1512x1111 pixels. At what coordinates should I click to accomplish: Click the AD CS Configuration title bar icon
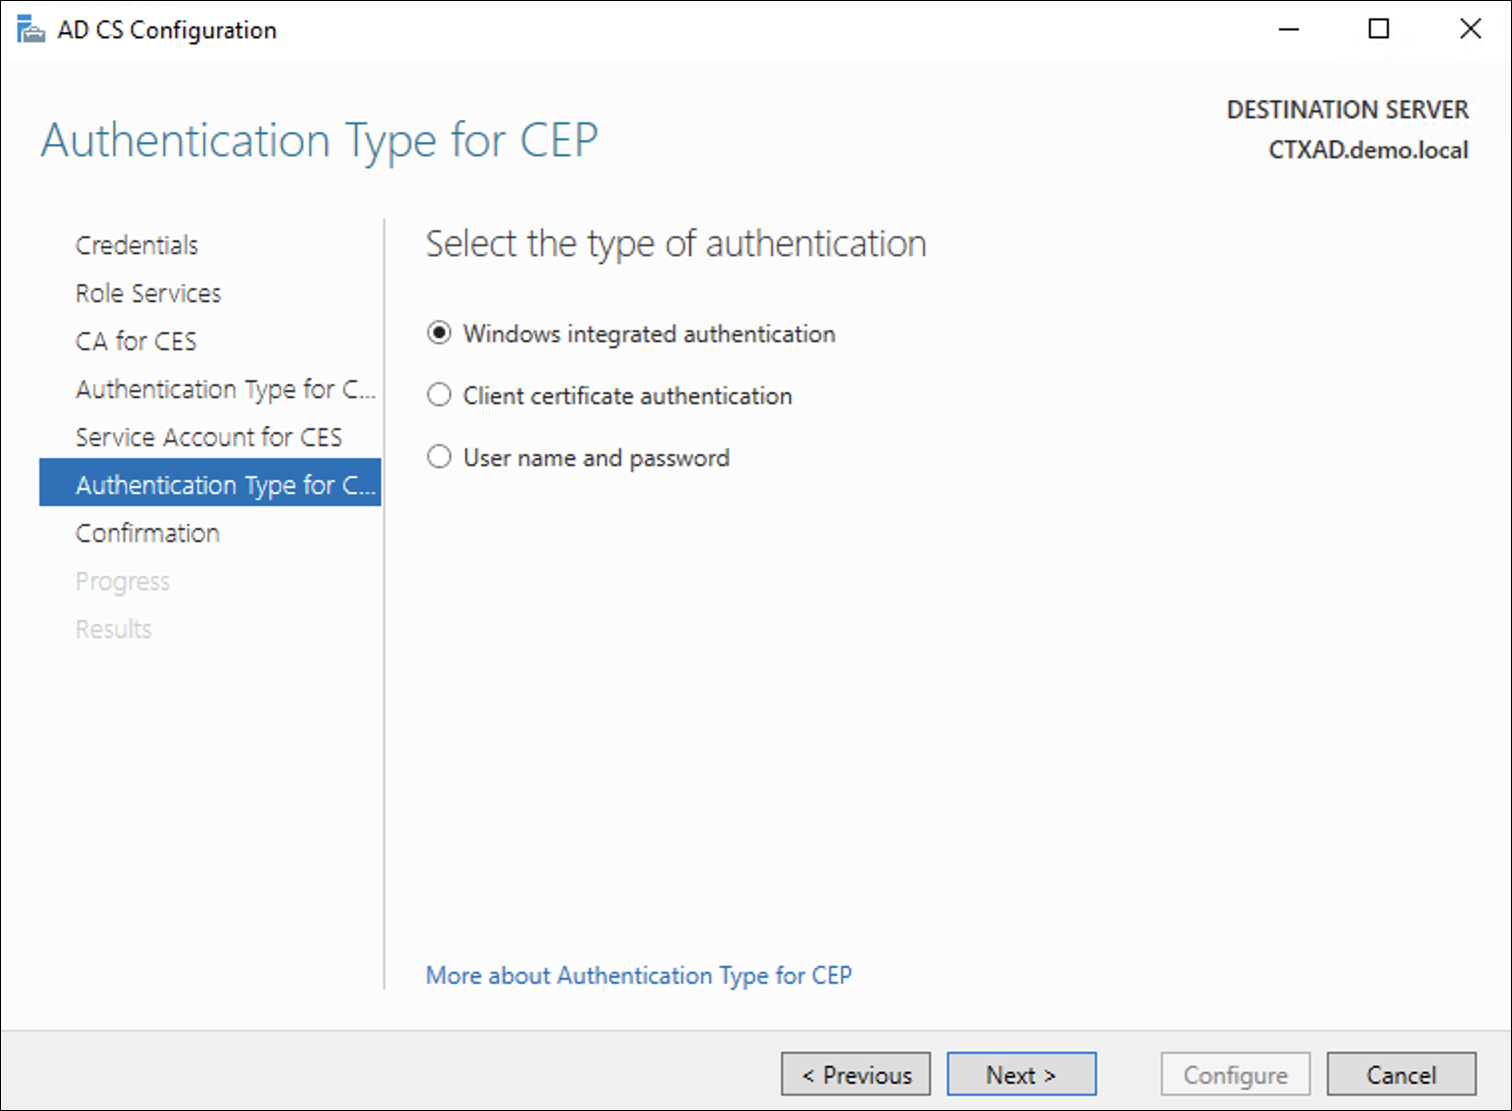(x=30, y=29)
